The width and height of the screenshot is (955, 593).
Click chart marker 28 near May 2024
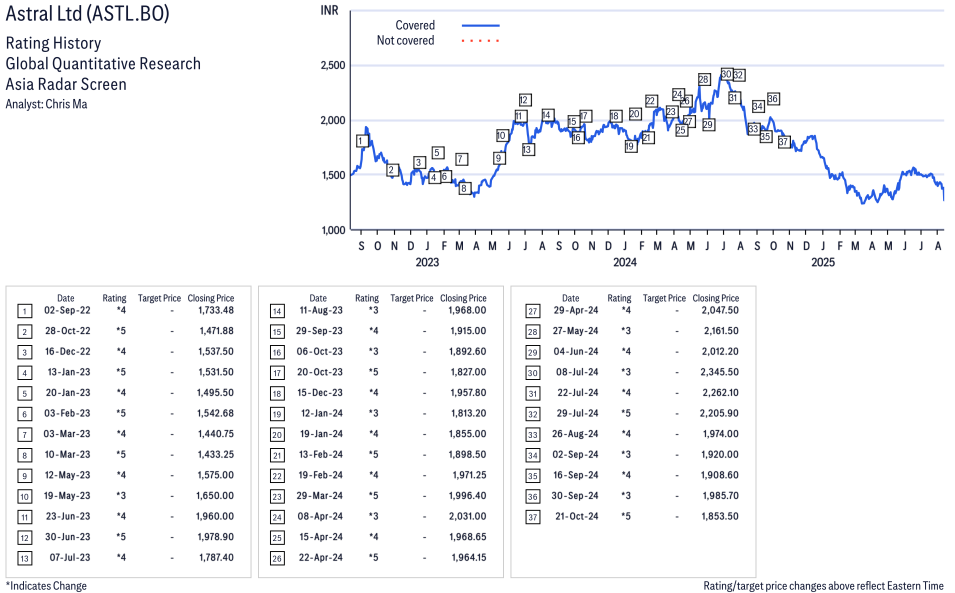click(x=703, y=79)
